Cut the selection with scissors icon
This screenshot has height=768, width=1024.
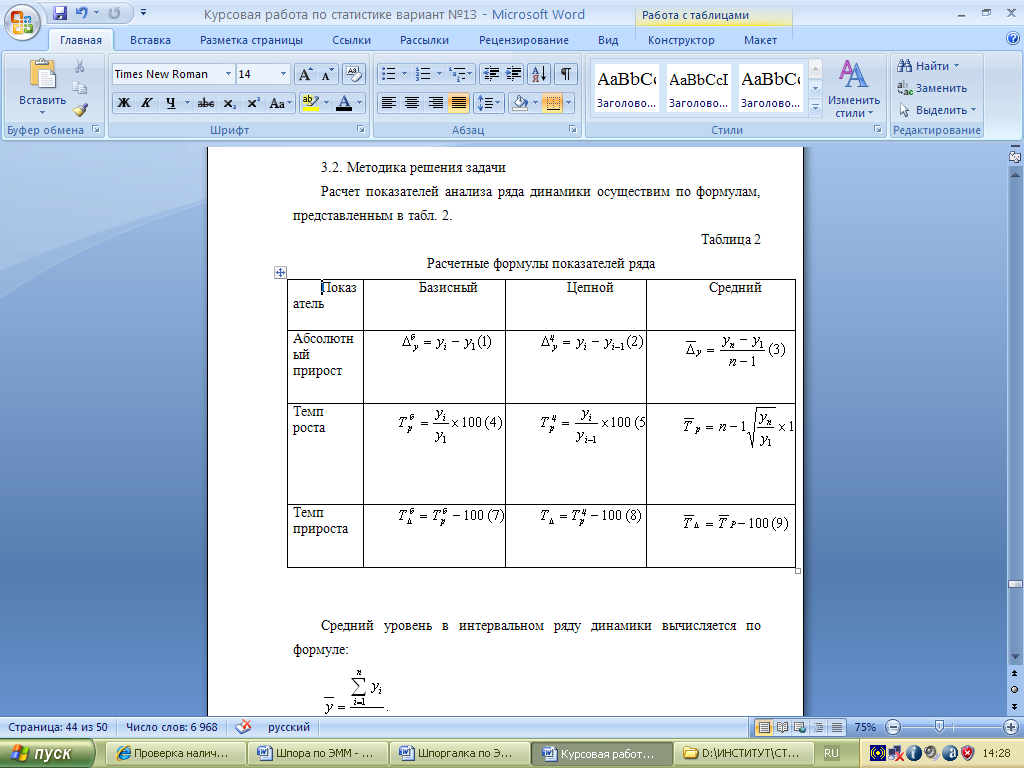[80, 66]
